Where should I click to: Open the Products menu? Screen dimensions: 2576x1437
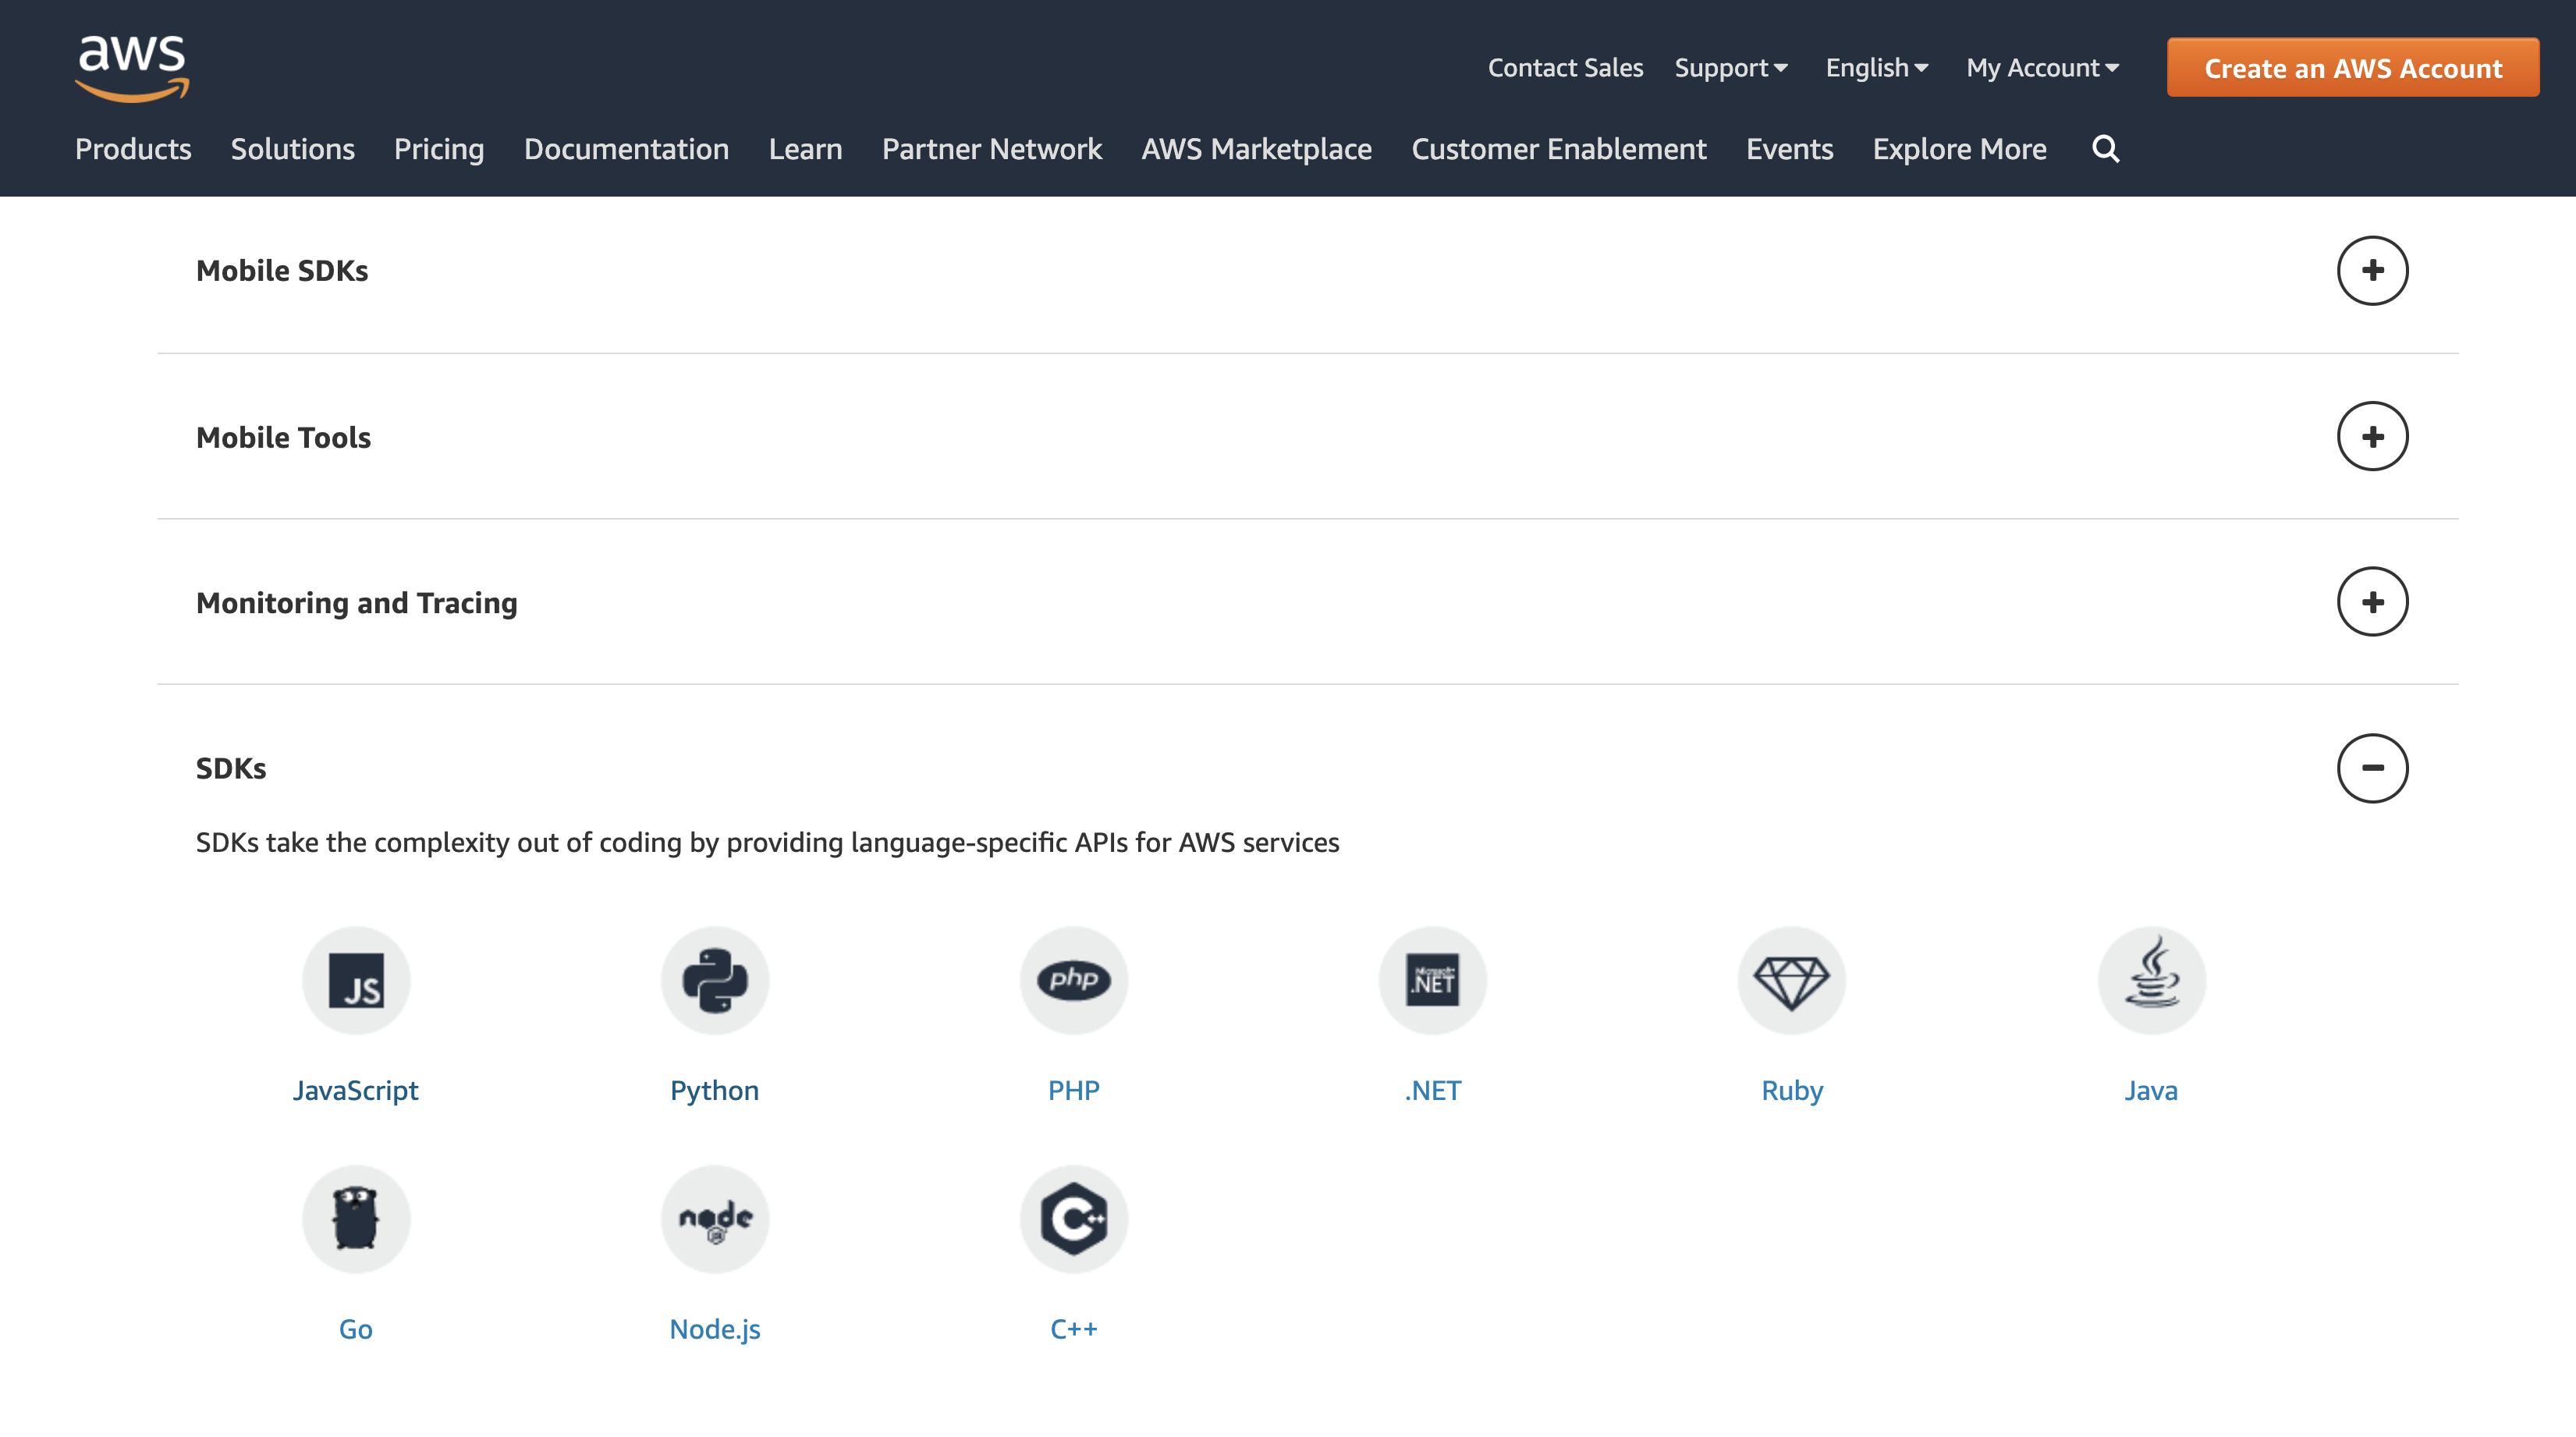pyautogui.click(x=133, y=149)
